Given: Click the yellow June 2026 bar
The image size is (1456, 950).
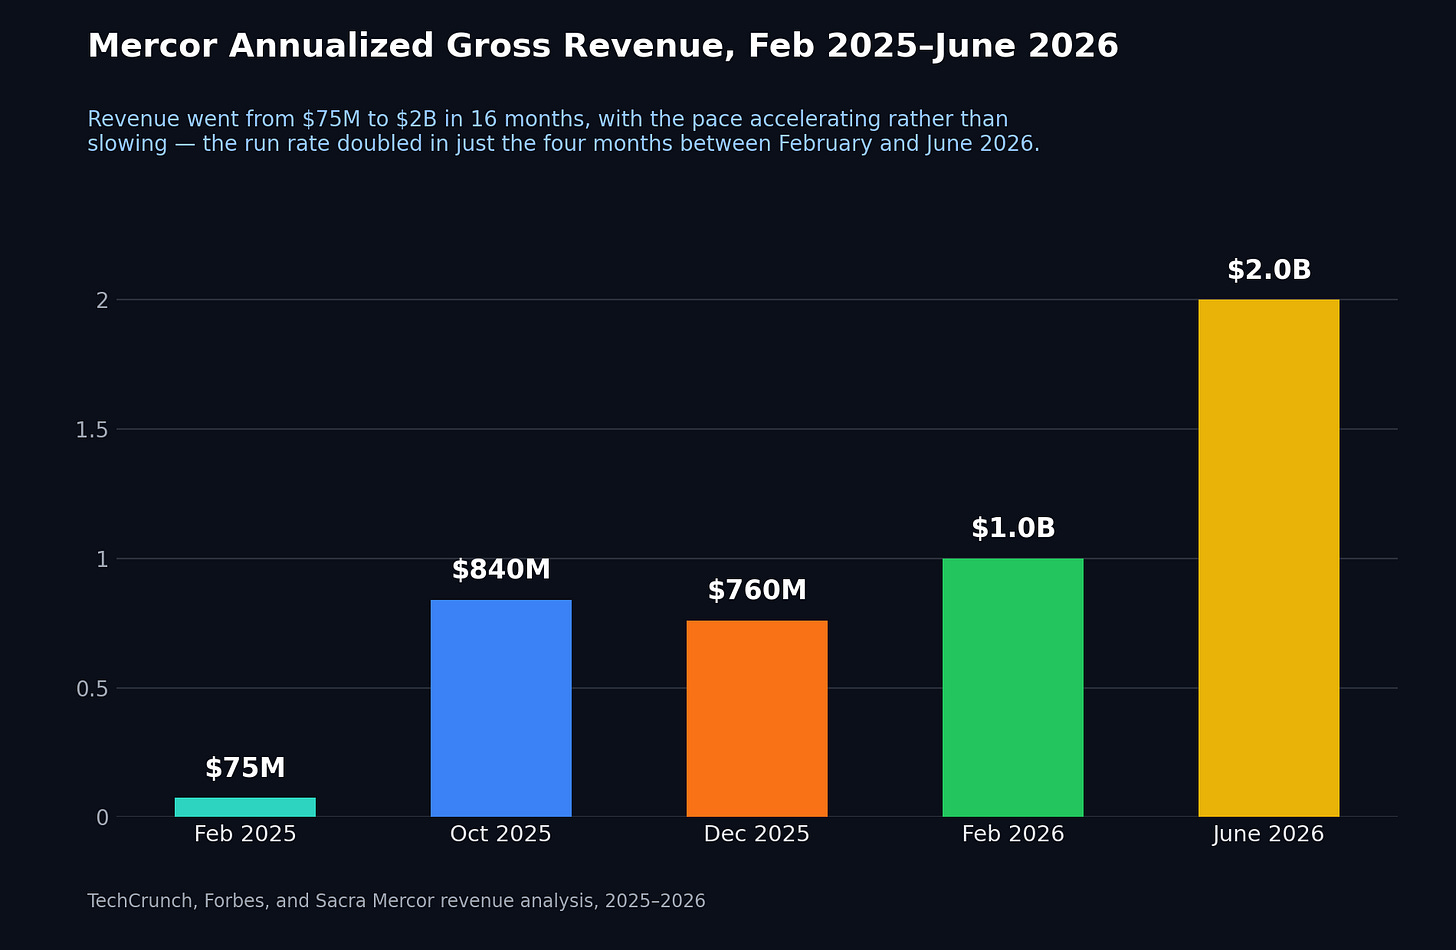Looking at the screenshot, I should 1269,558.
